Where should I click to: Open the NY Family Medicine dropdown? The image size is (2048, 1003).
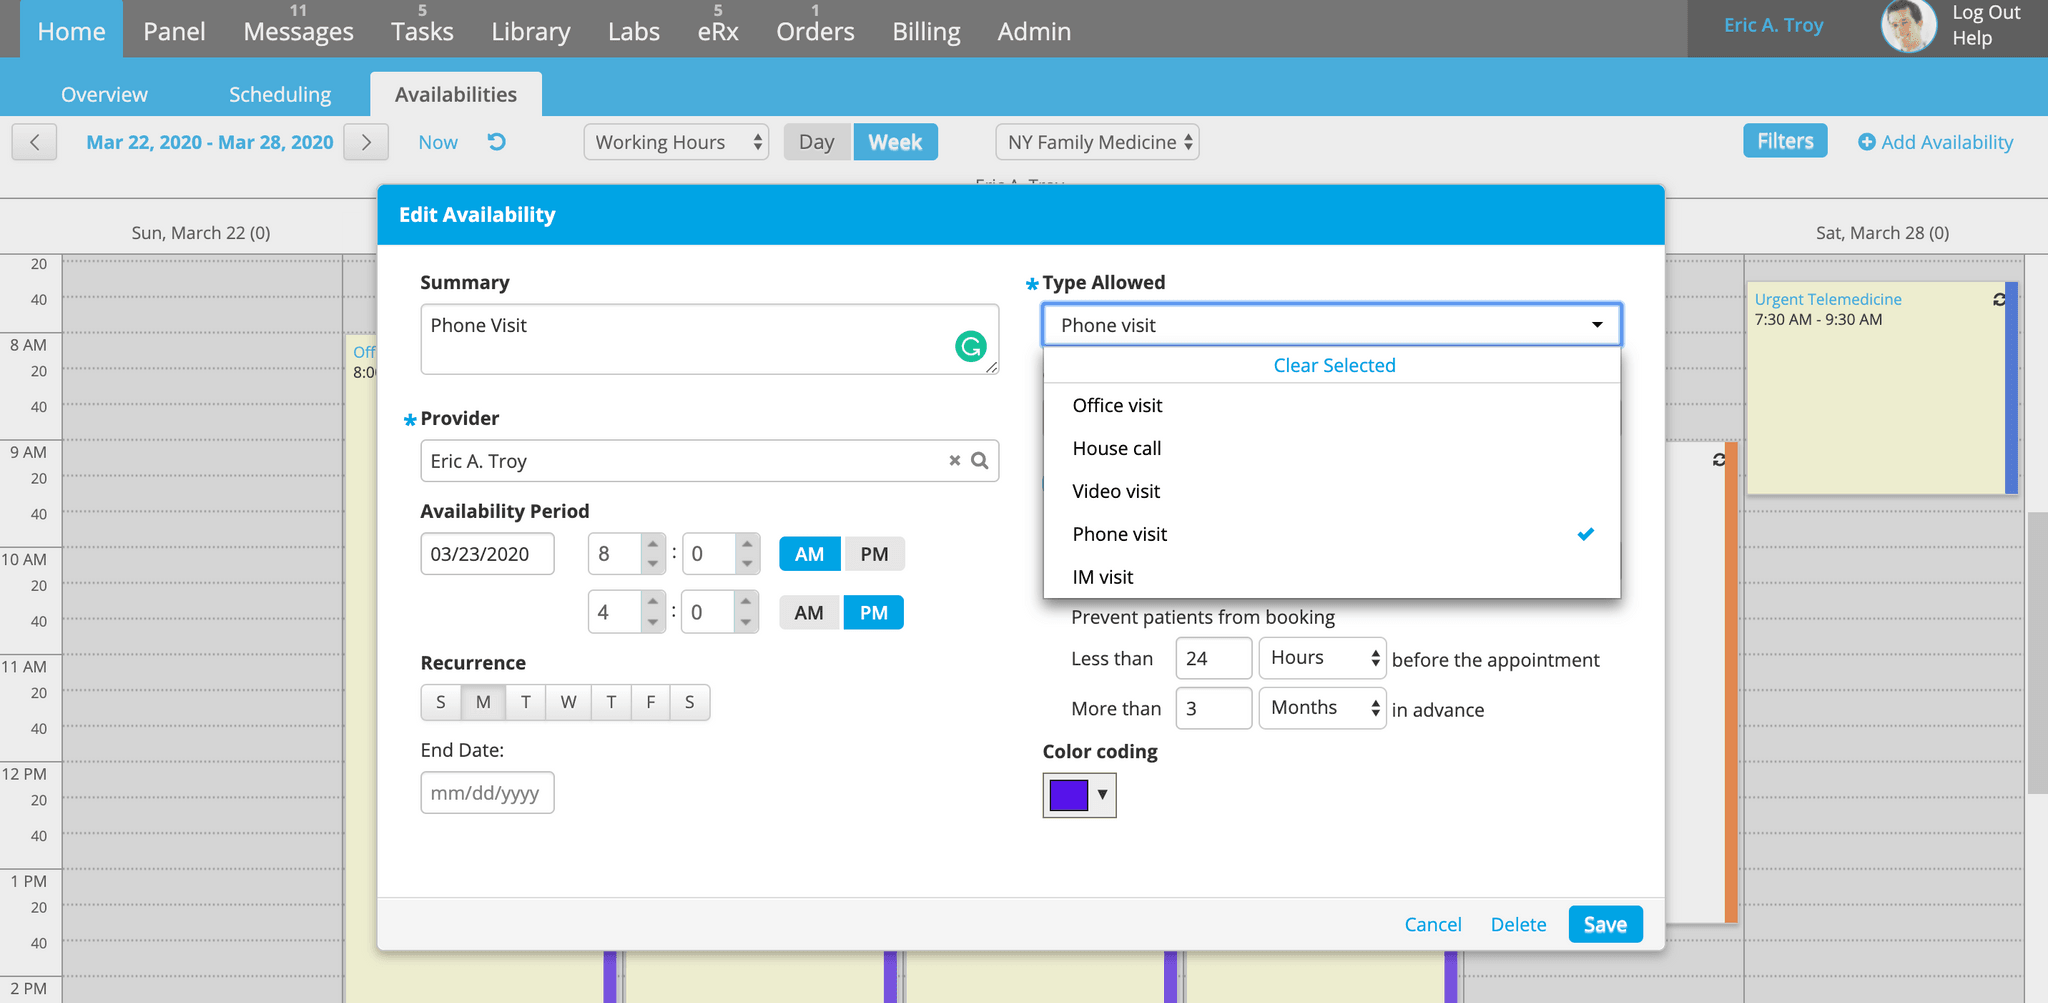[x=1097, y=142]
